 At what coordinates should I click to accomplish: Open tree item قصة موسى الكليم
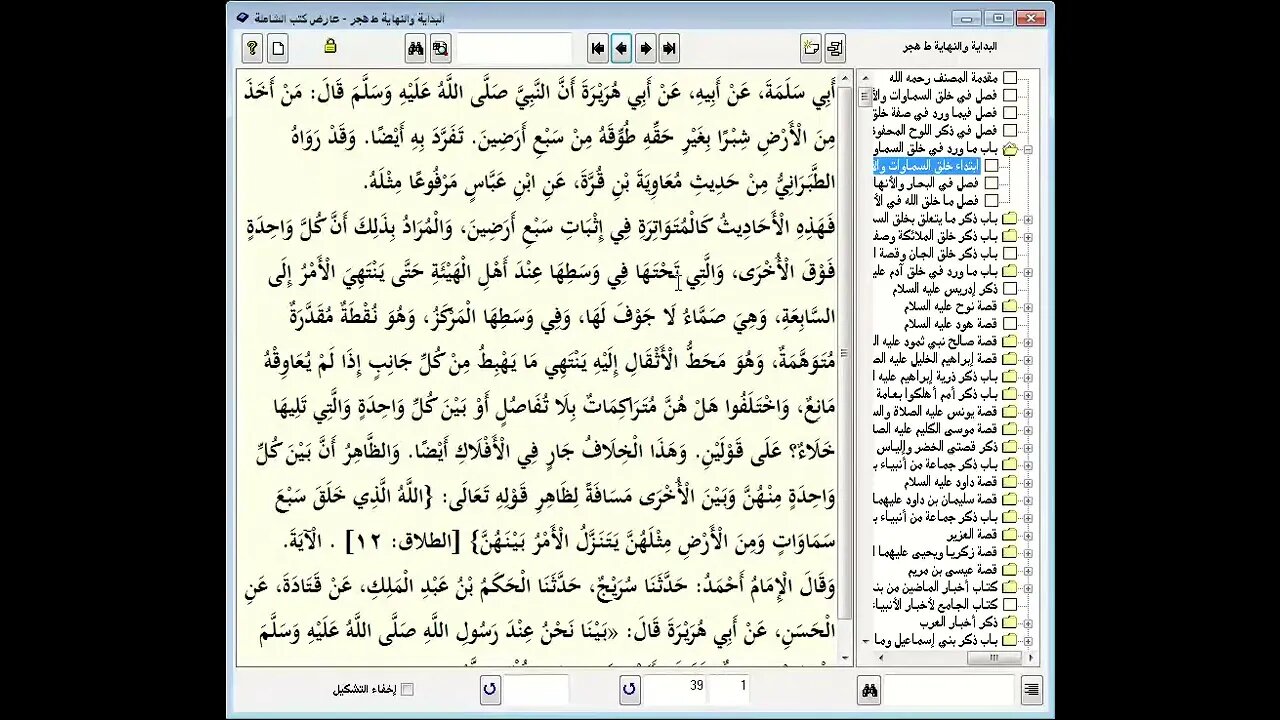point(936,429)
